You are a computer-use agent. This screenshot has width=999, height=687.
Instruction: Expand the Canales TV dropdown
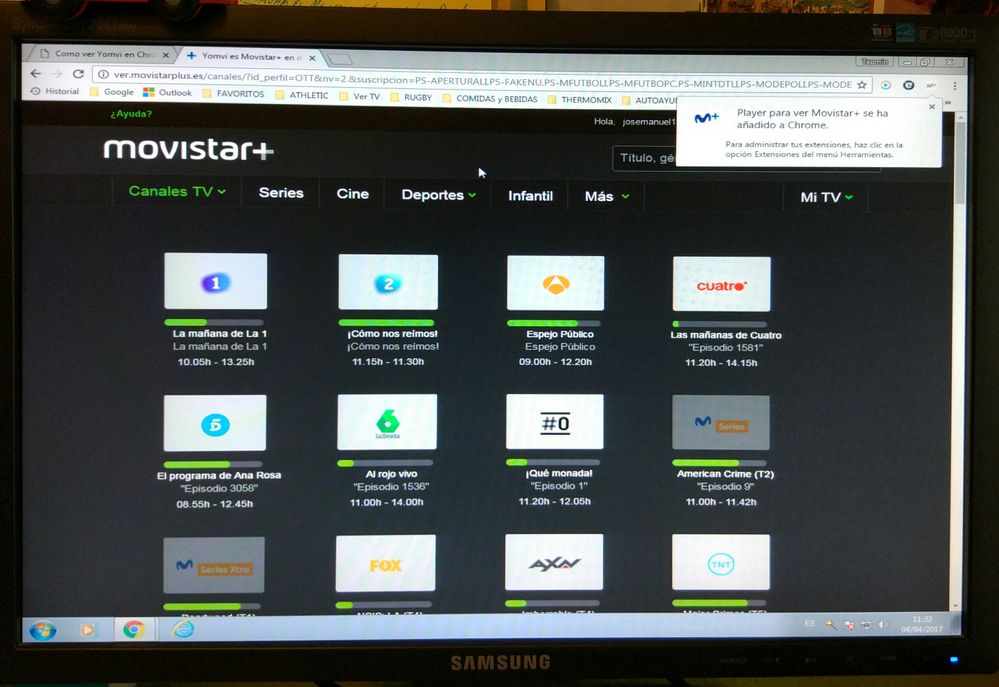click(x=177, y=192)
